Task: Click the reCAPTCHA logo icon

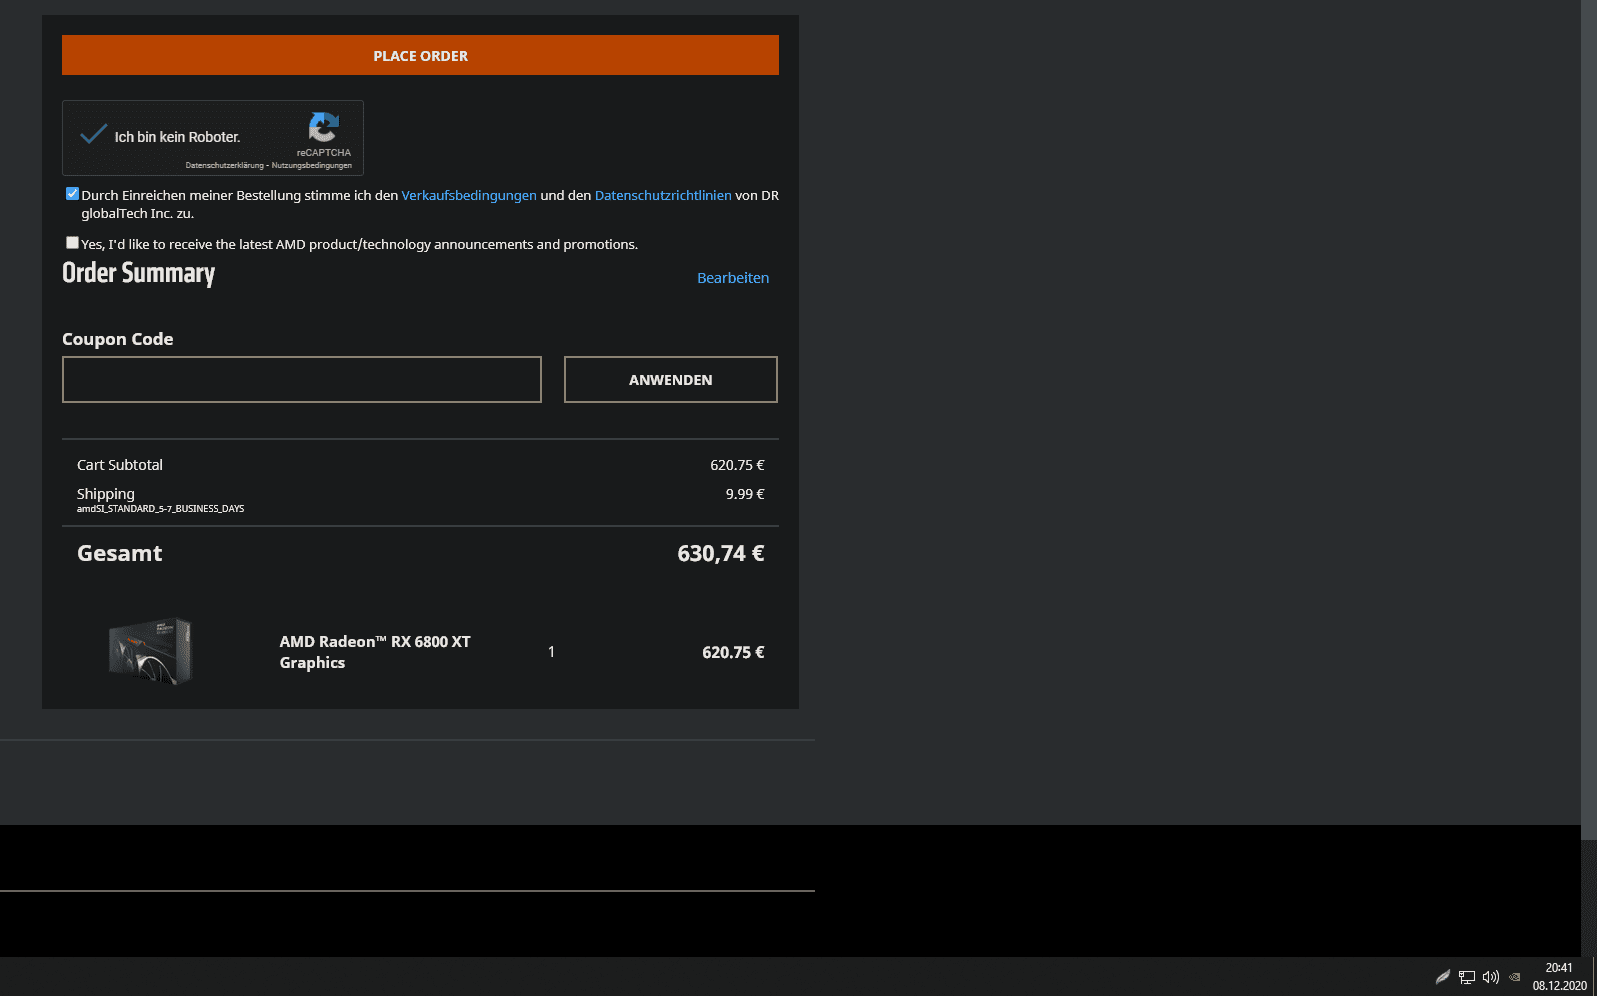Action: coord(323,127)
